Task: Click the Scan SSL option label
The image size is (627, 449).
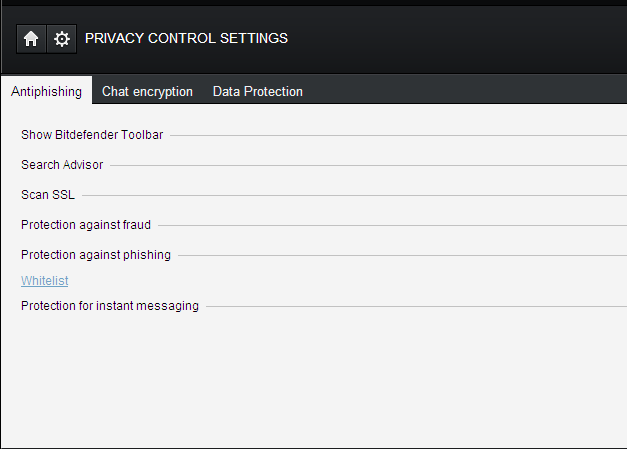Action: coord(48,195)
